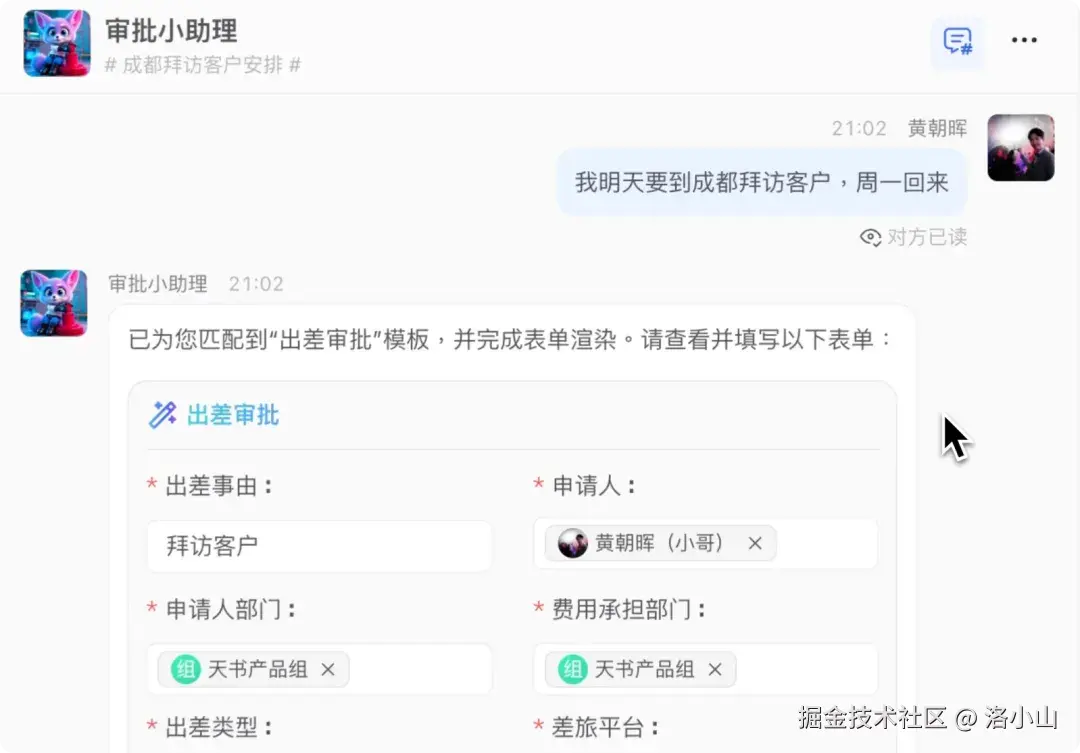This screenshot has width=1080, height=753.
Task: Click the 审批小助理 avatar in header
Action: click(x=57, y=43)
